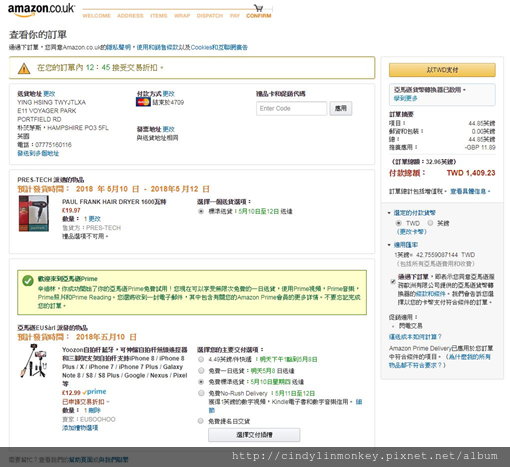Open the PAY checkout step
This screenshot has width=510, height=467.
pos(235,16)
